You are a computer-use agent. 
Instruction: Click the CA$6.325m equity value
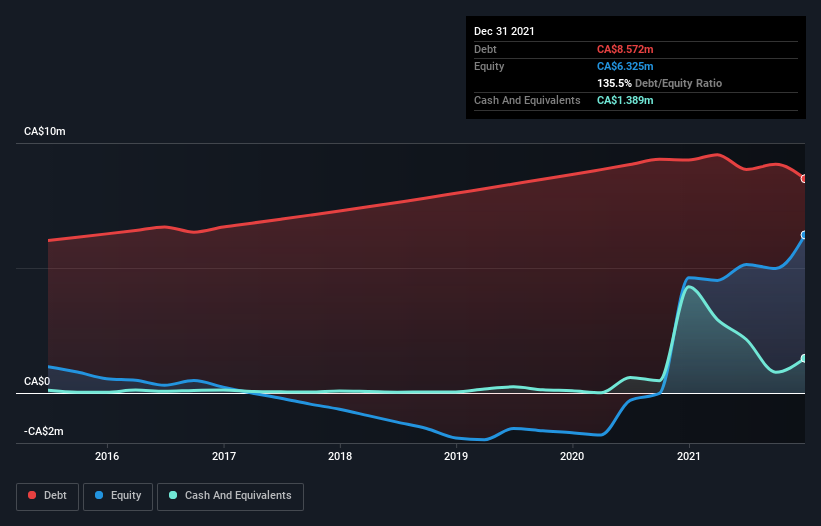[625, 66]
